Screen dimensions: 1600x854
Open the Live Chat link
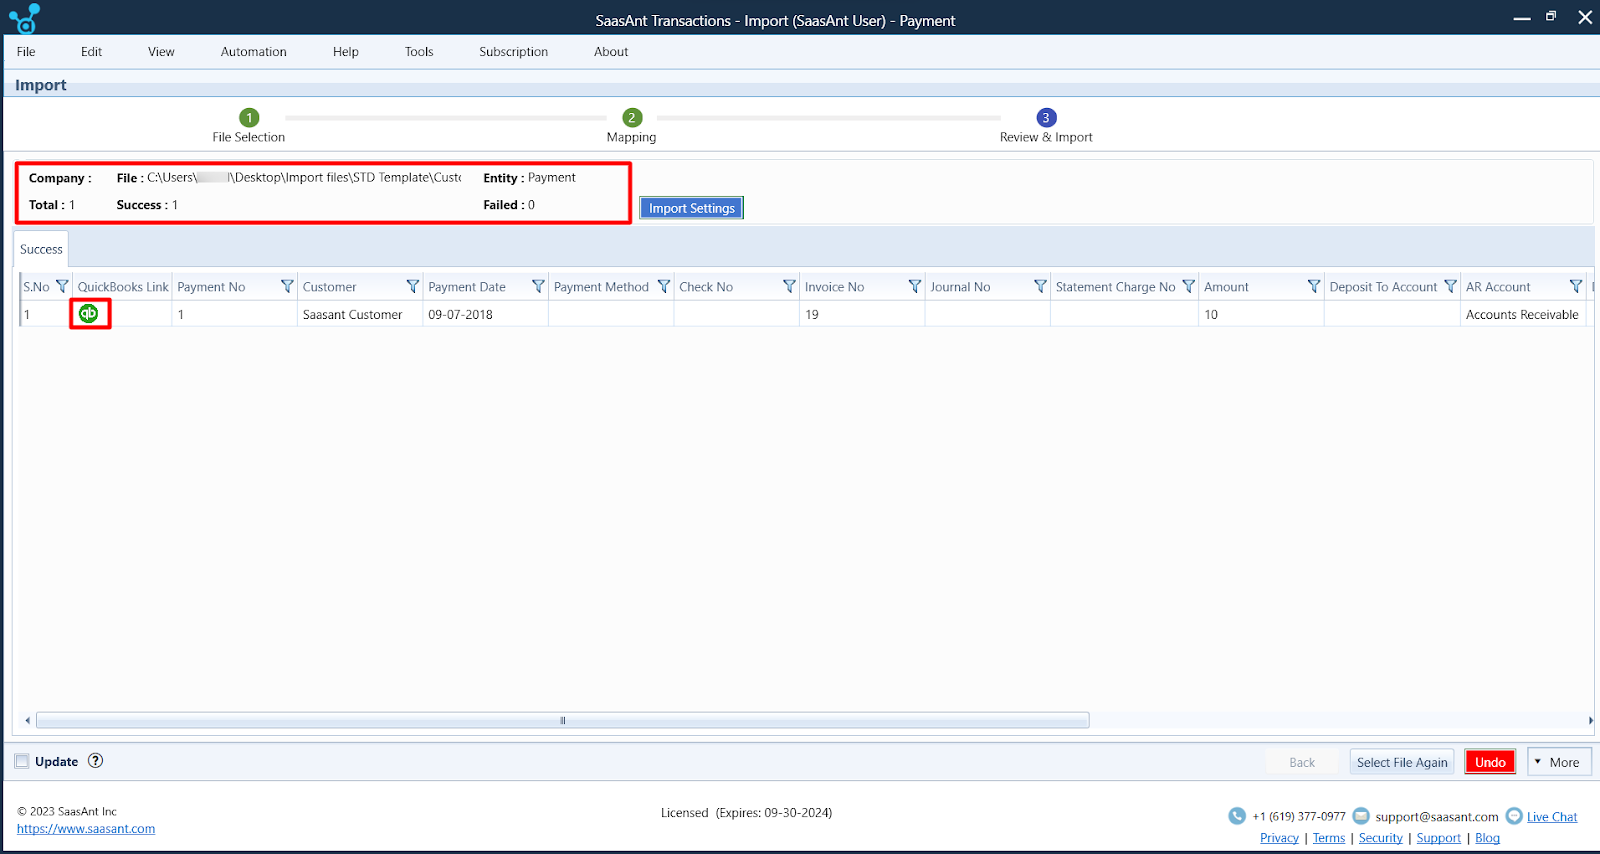[1552, 817]
